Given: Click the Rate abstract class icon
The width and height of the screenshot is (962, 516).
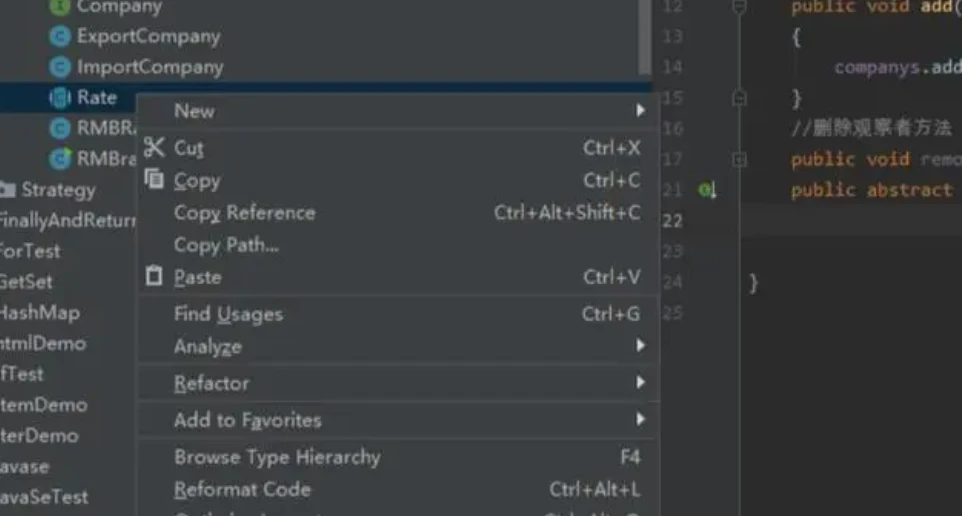Looking at the screenshot, I should (x=60, y=98).
